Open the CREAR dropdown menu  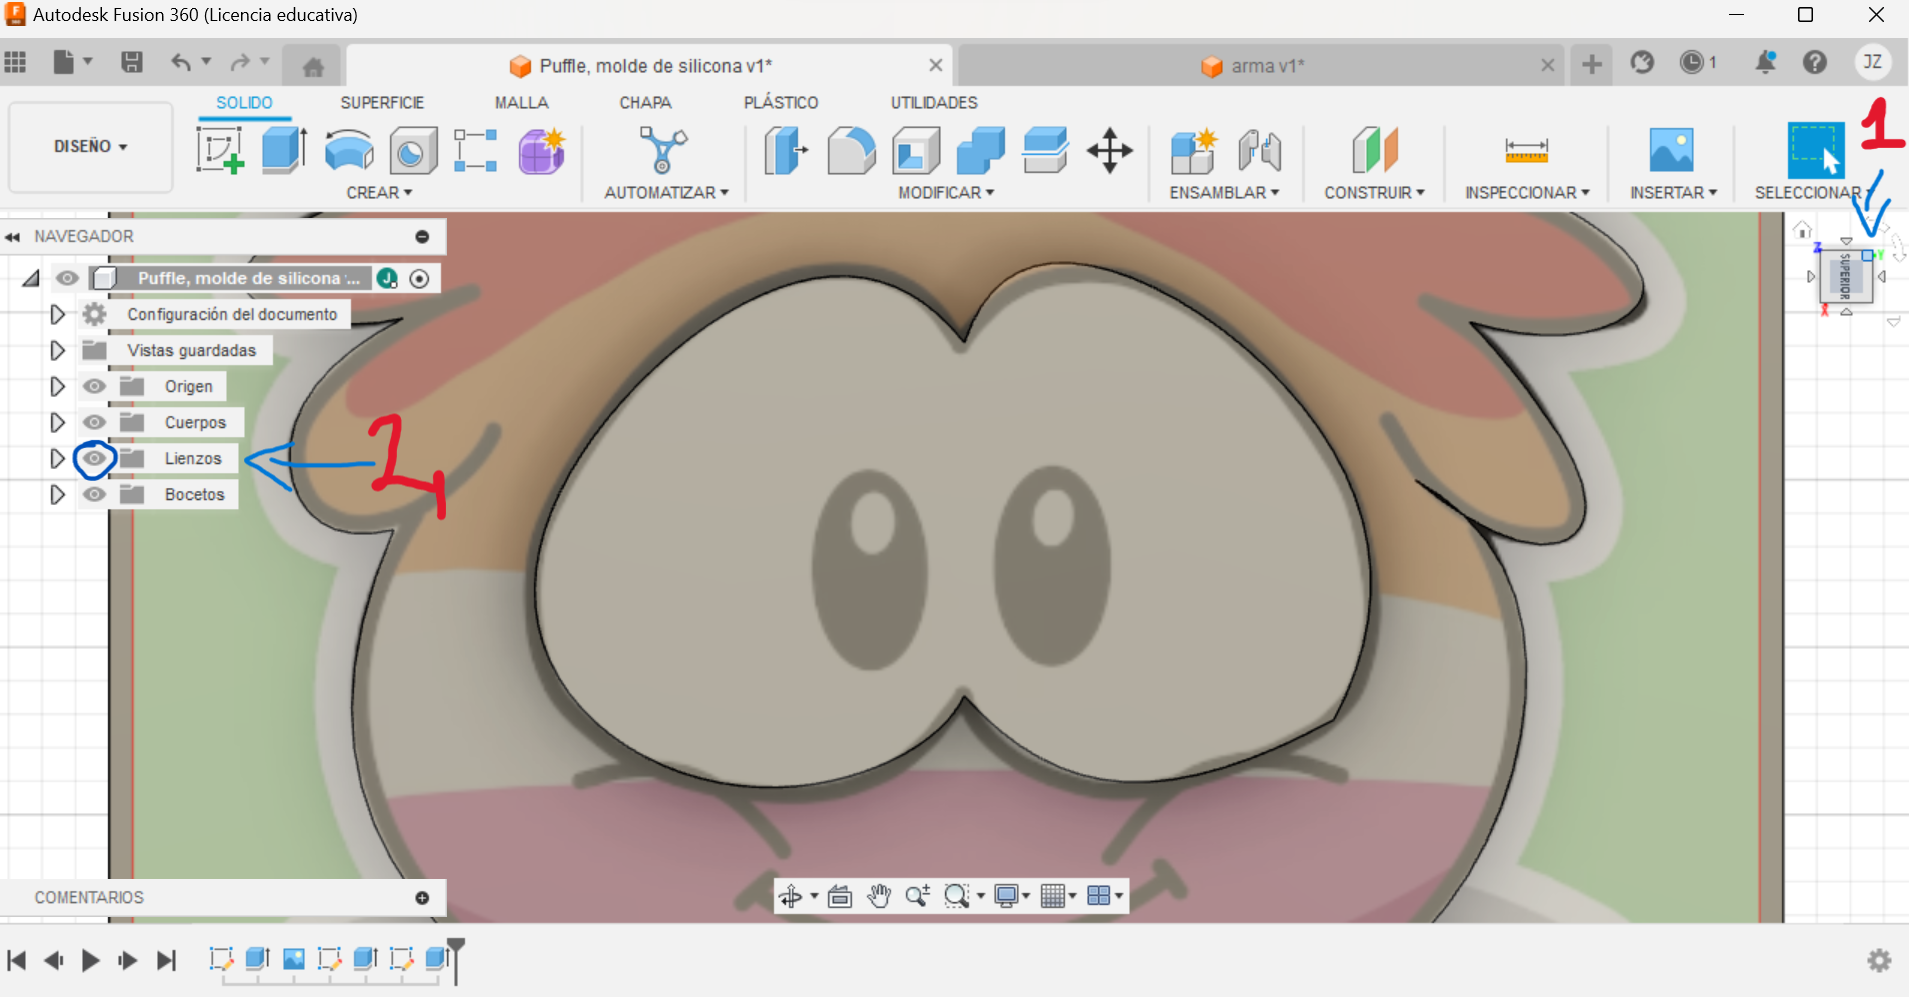pyautogui.click(x=379, y=192)
